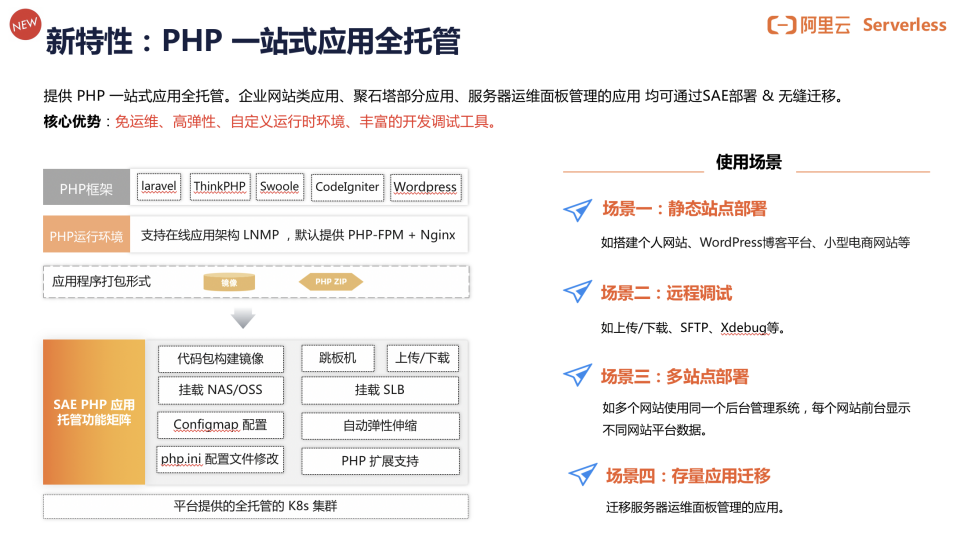Click the 场景三：多站点部署 heading

pyautogui.click(x=675, y=376)
